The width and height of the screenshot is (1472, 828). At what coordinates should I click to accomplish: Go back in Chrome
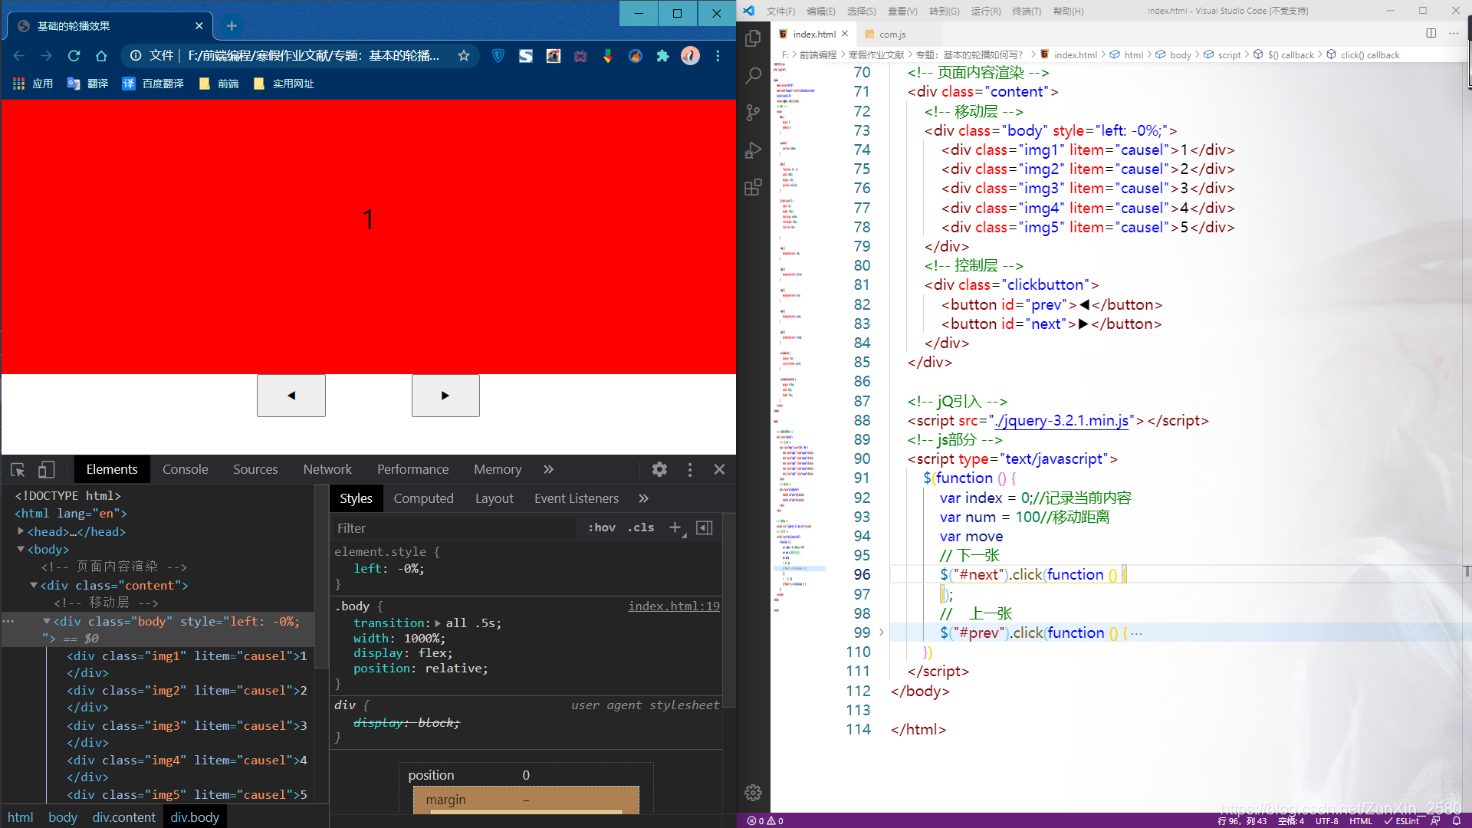18,56
